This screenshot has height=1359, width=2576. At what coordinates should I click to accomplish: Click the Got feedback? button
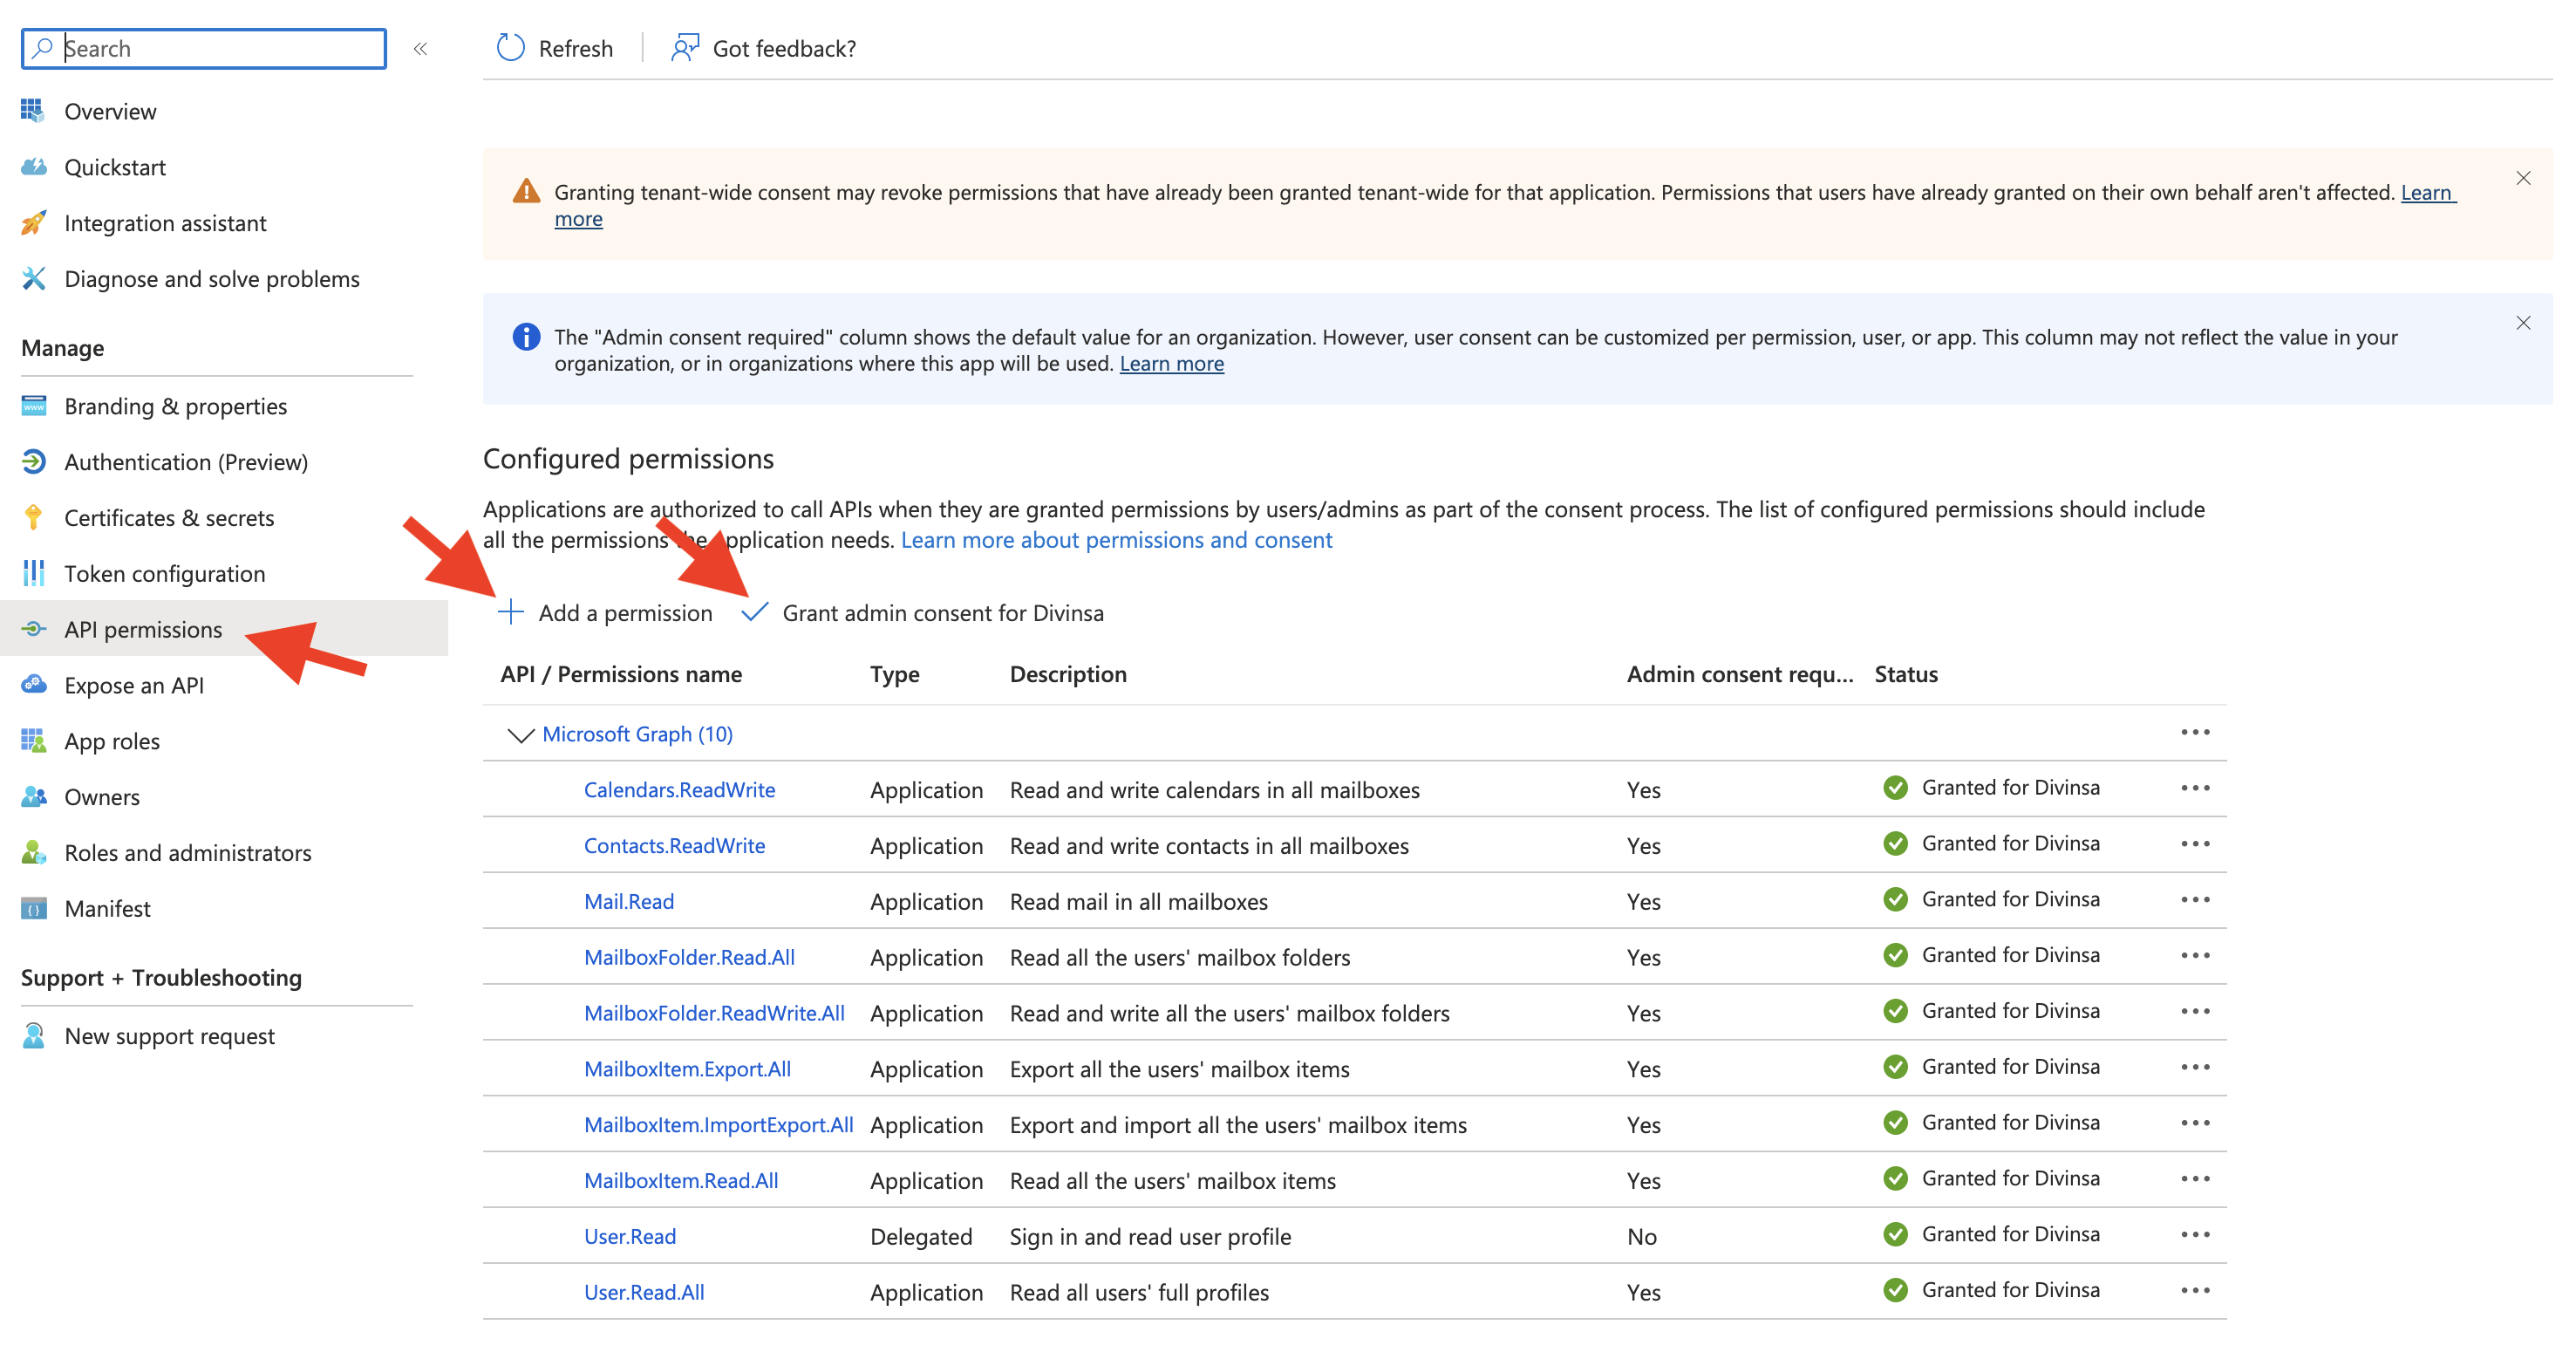(764, 48)
